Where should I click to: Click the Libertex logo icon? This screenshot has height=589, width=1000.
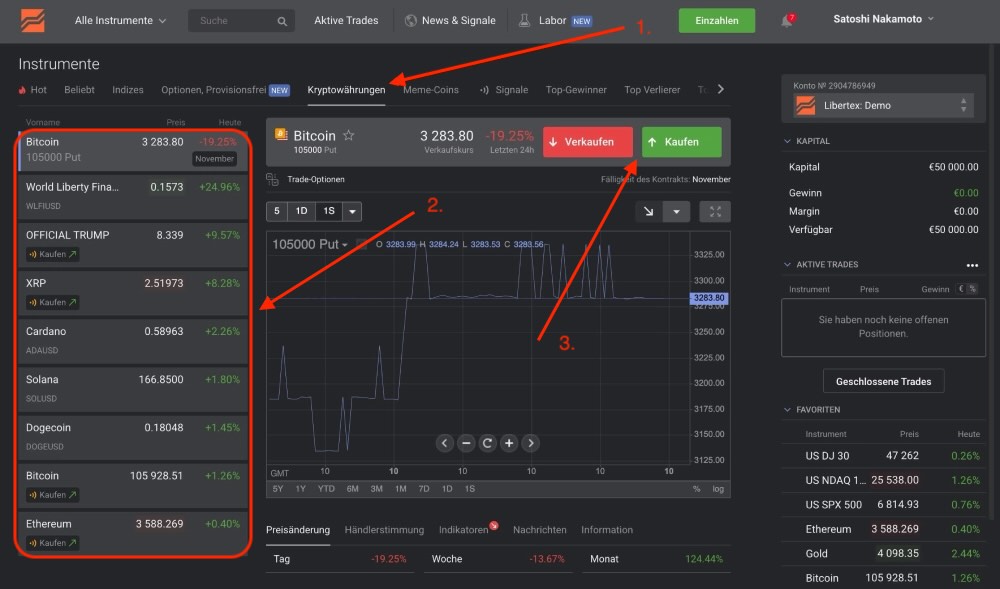[33, 20]
